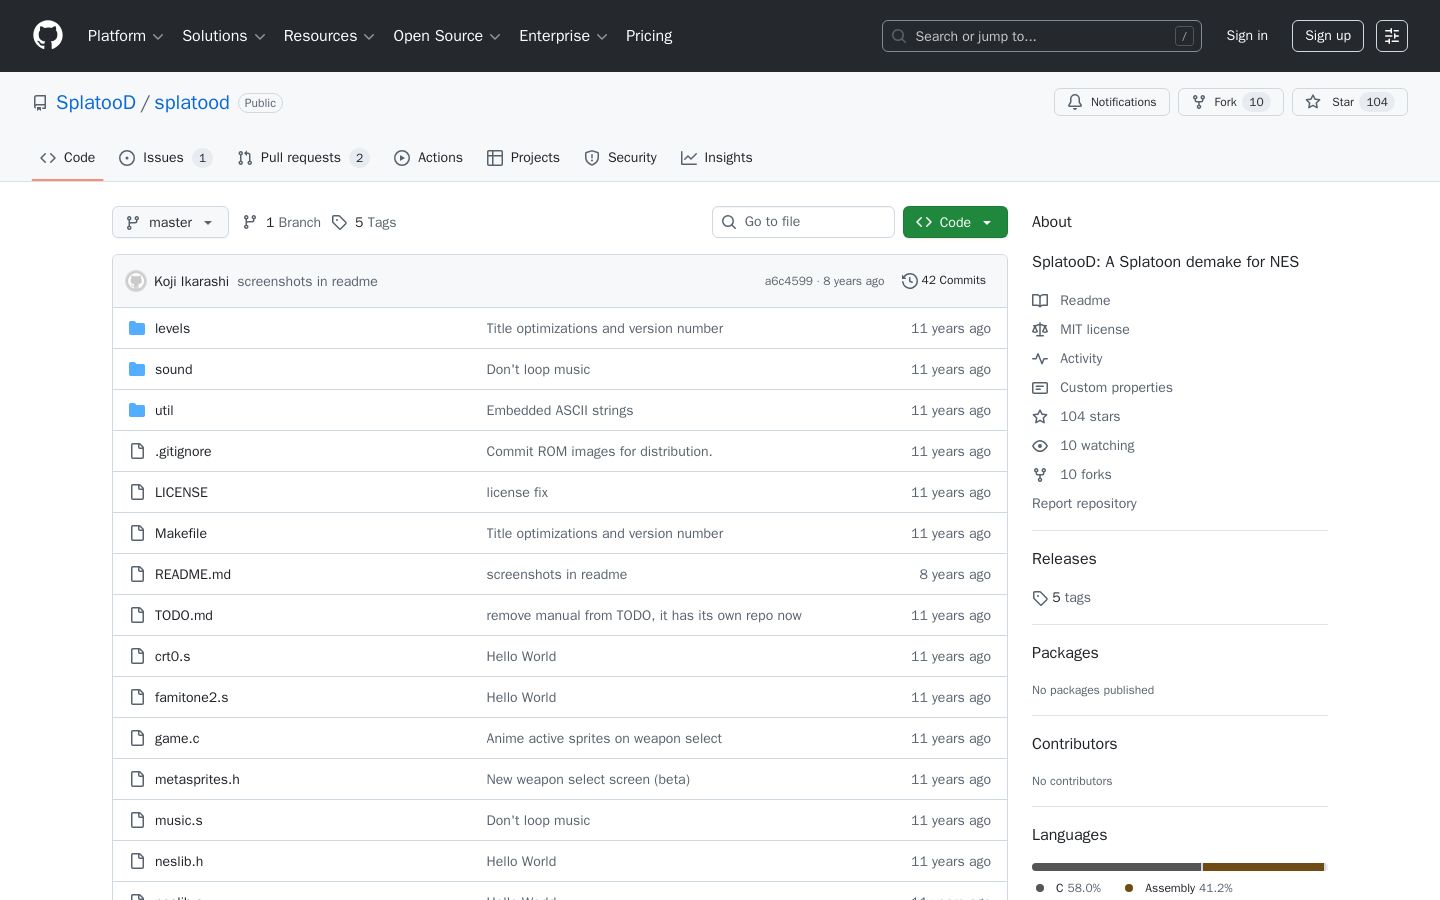Expand the Solutions menu

[x=223, y=36]
